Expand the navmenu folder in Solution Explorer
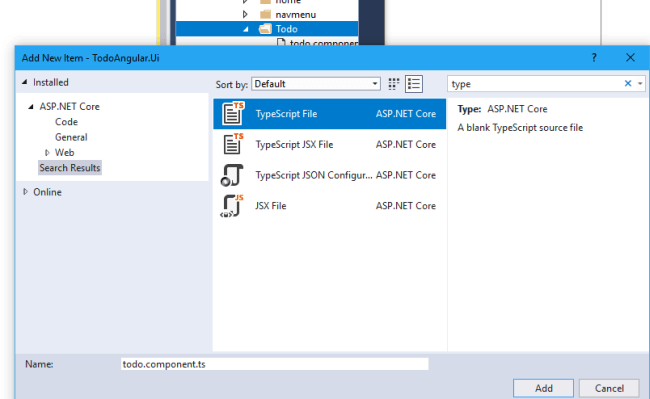The width and height of the screenshot is (650, 399). pos(245,15)
